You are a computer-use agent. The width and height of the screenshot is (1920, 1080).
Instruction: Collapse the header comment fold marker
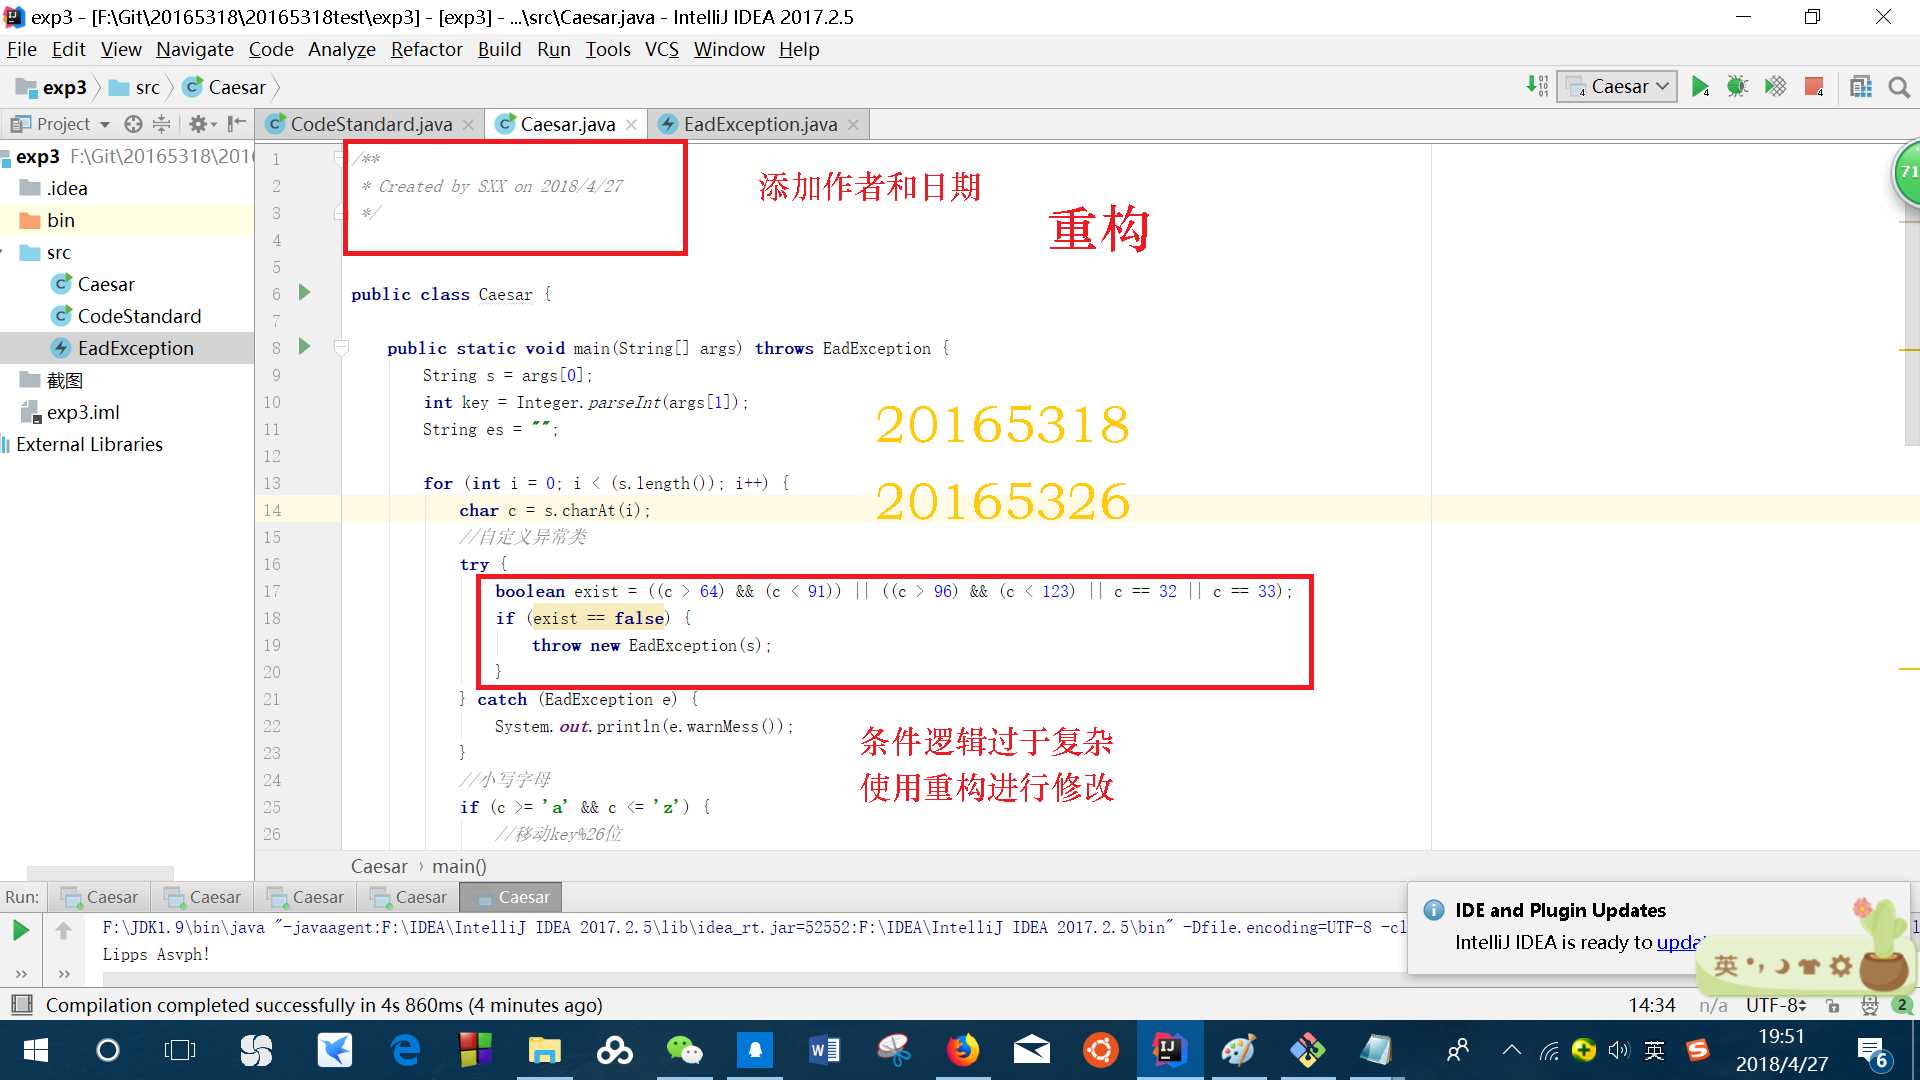(x=339, y=156)
